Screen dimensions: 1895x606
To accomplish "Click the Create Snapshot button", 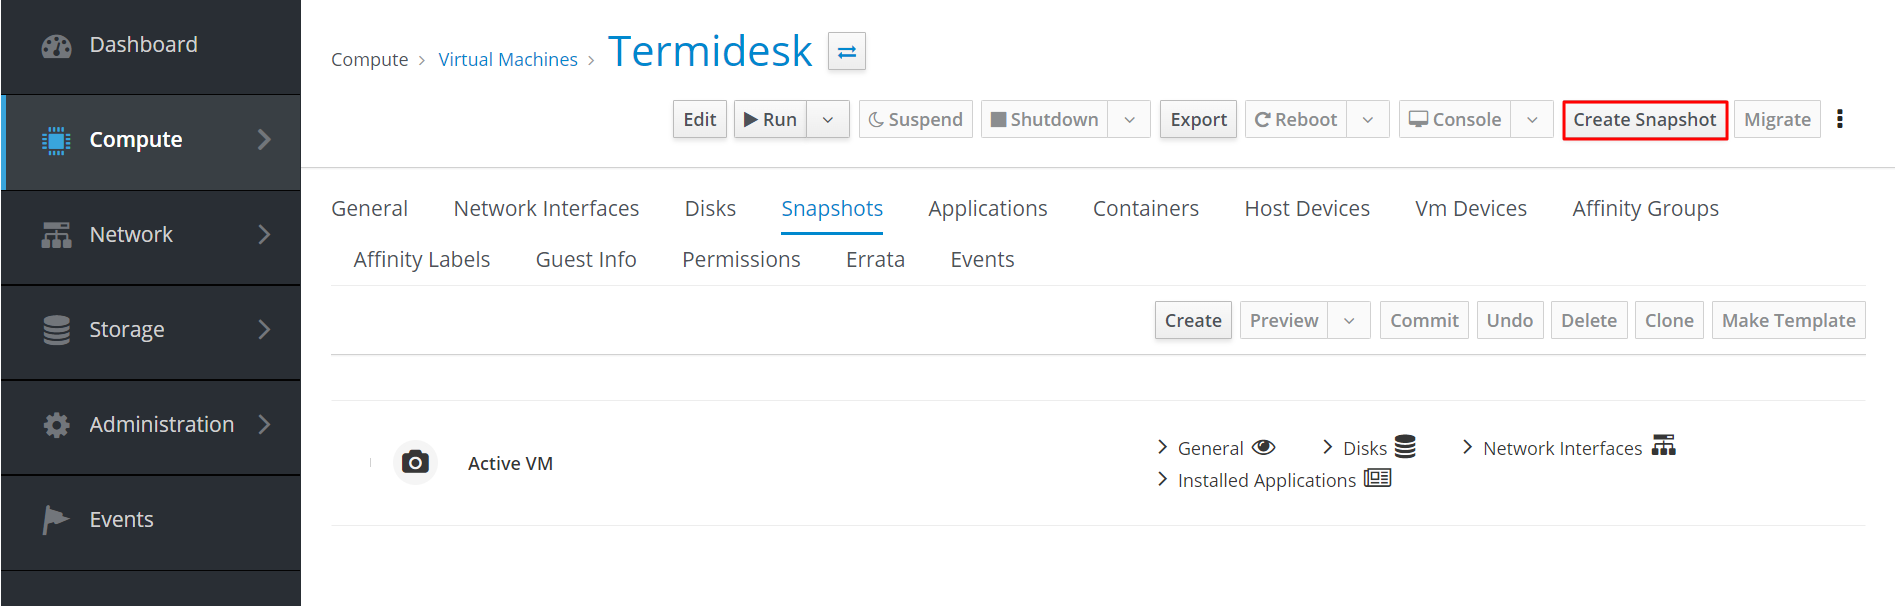I will point(1644,120).
